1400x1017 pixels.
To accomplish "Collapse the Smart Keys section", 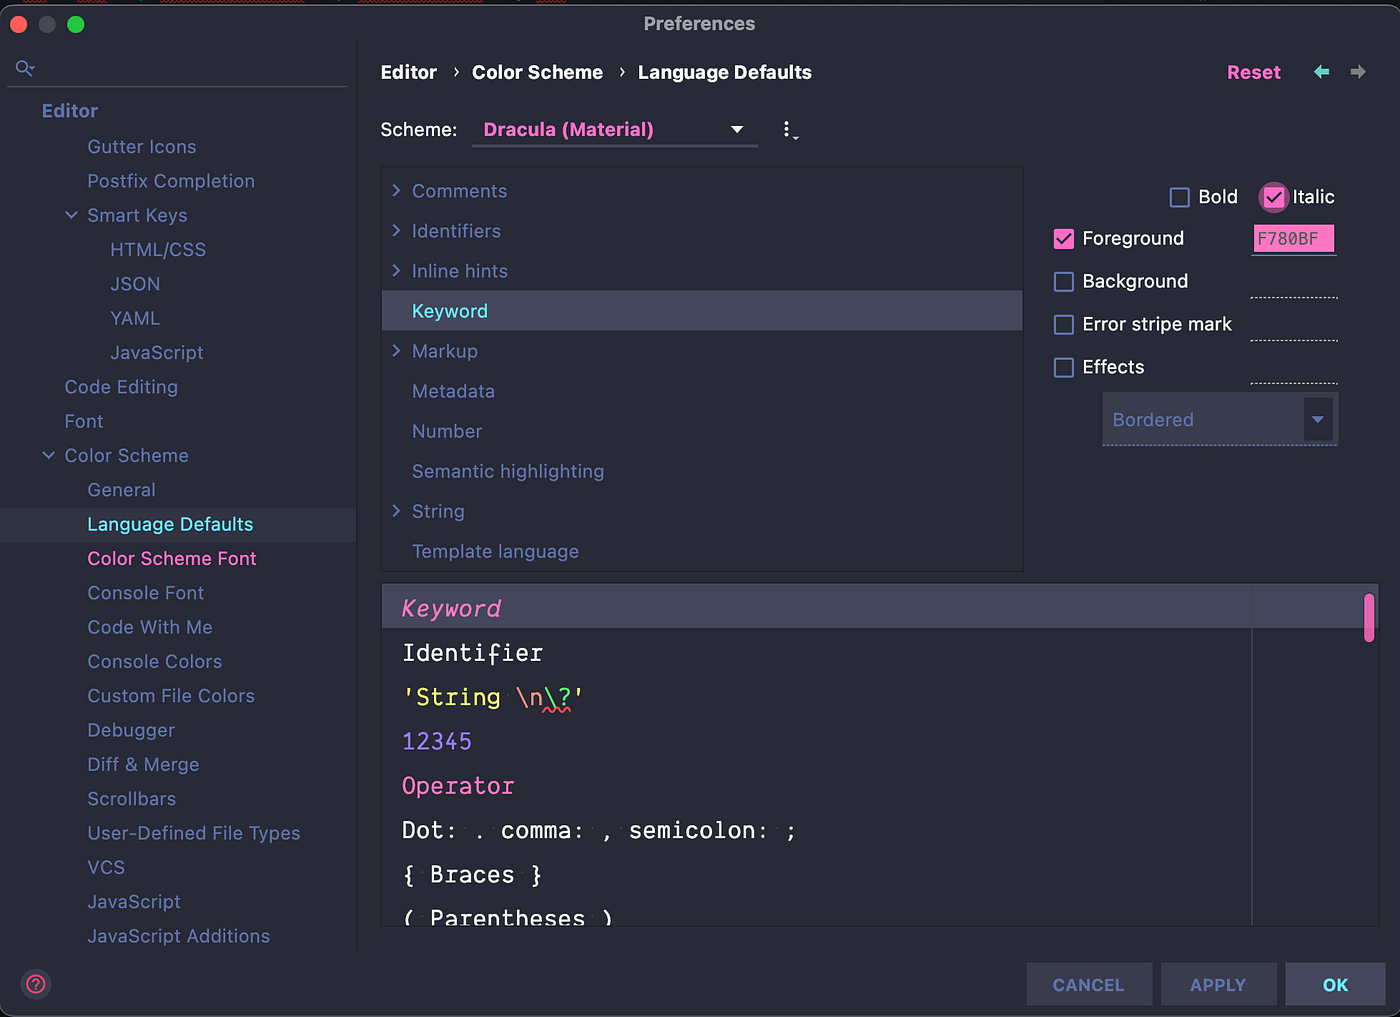I will pyautogui.click(x=71, y=215).
